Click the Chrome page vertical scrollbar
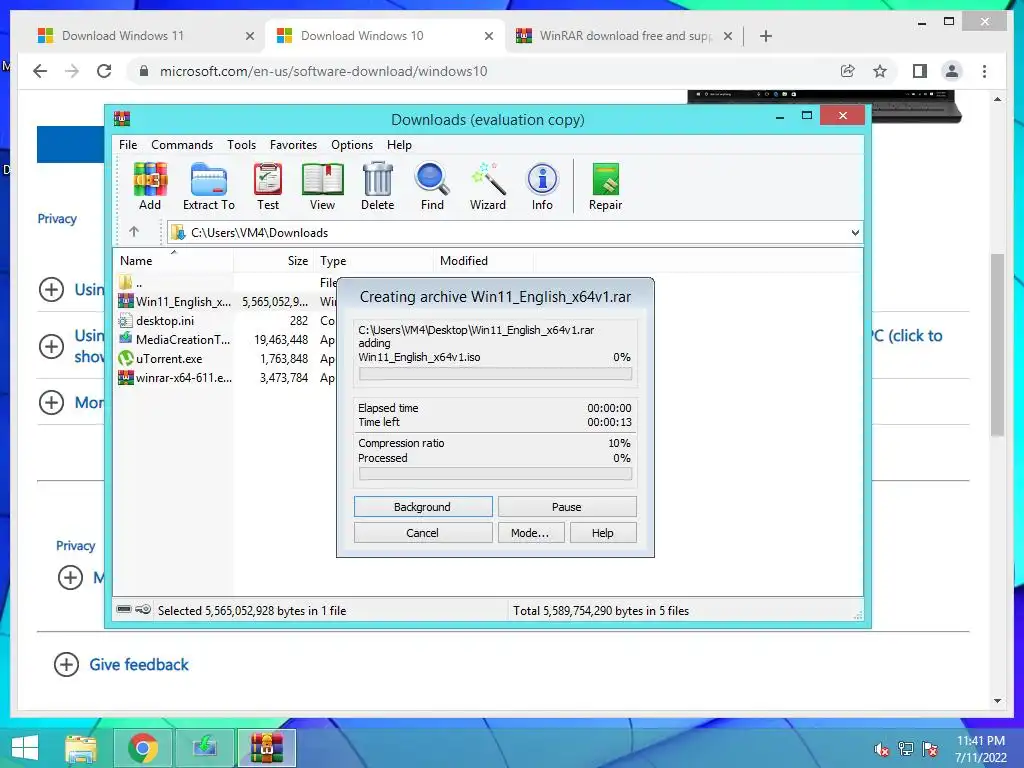Viewport: 1024px width, 768px height. [997, 345]
